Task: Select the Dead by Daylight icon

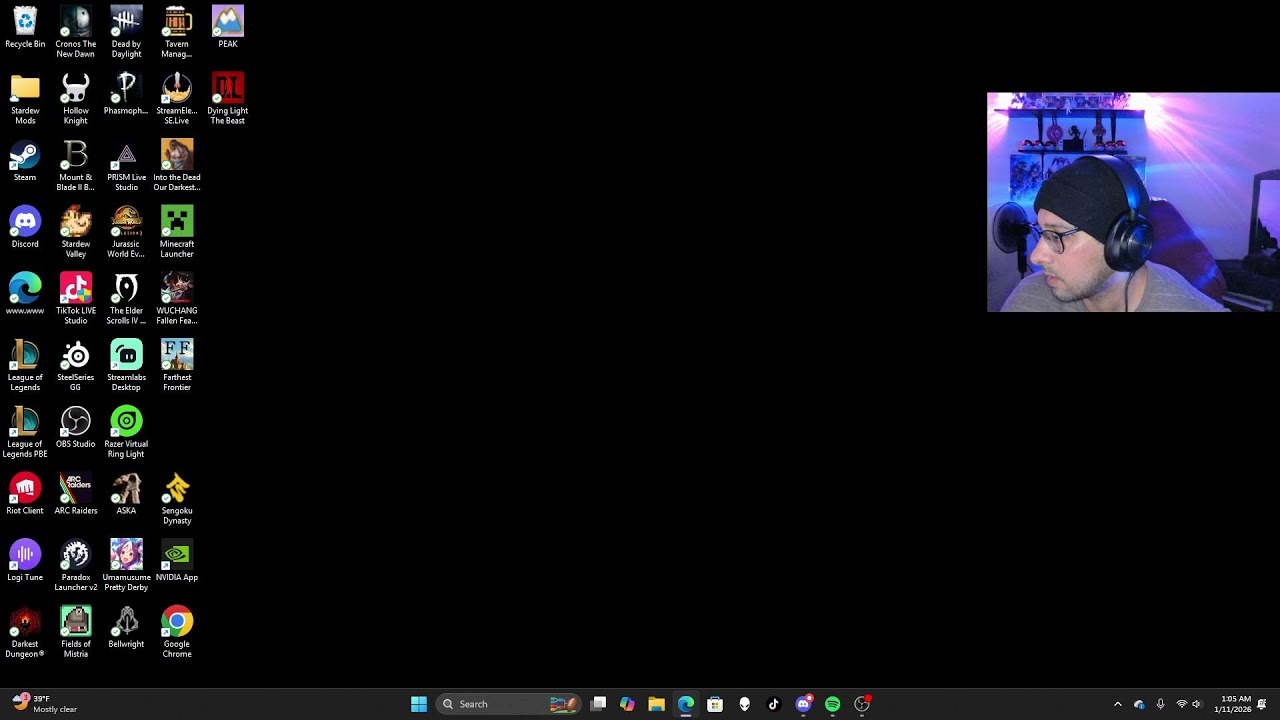Action: 126,32
